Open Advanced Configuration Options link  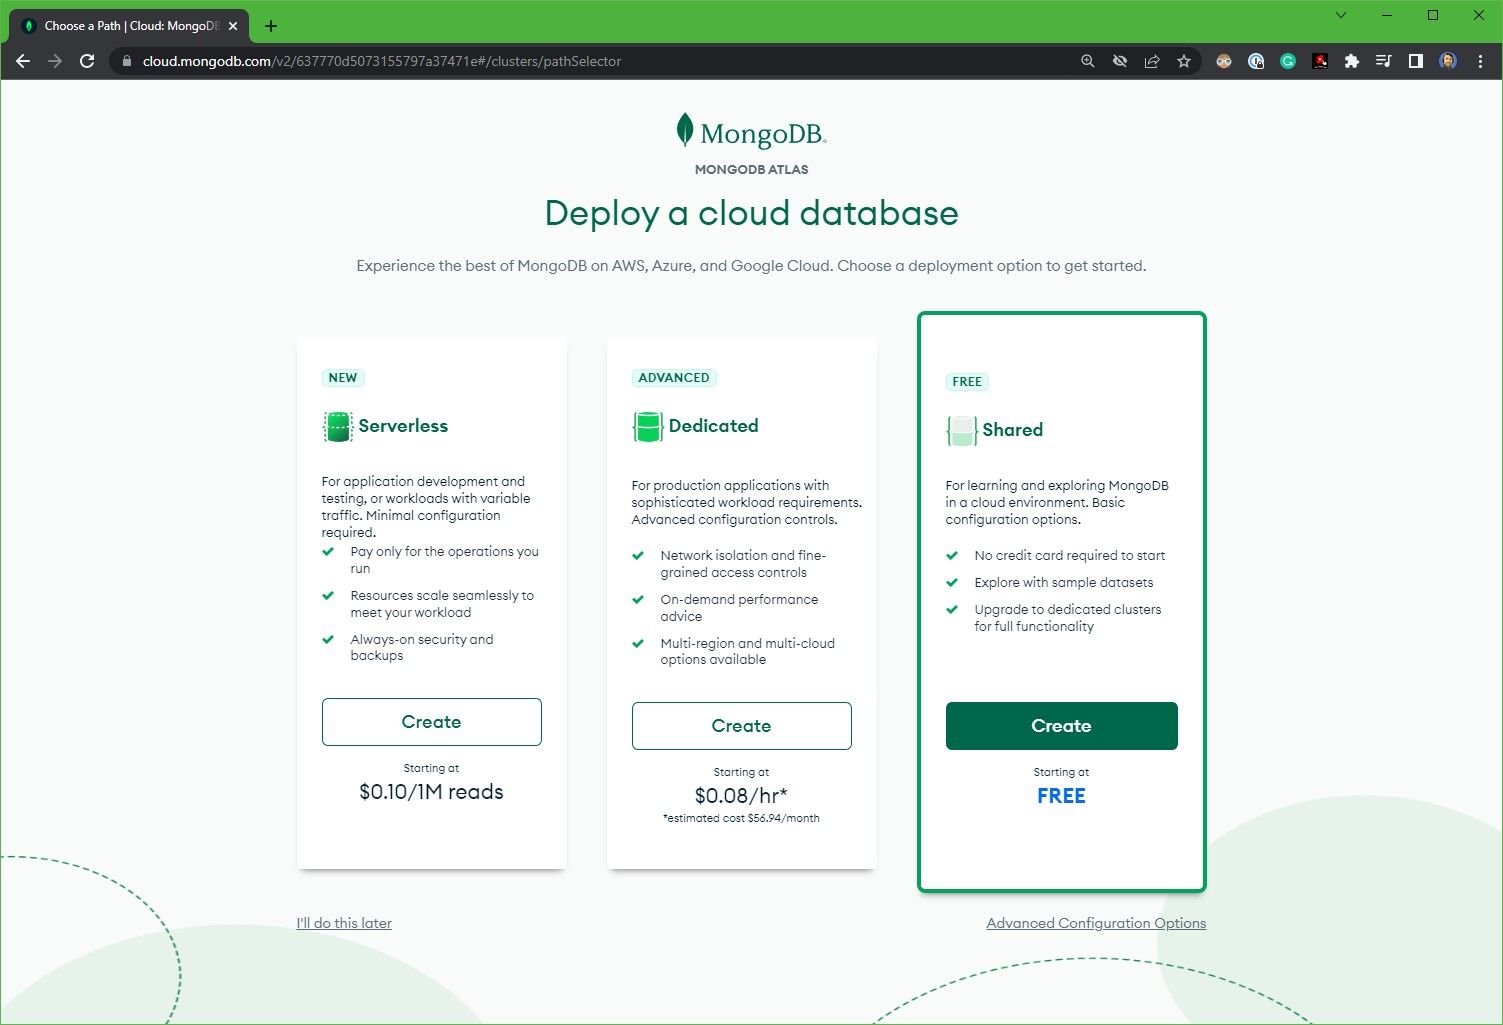tap(1096, 922)
